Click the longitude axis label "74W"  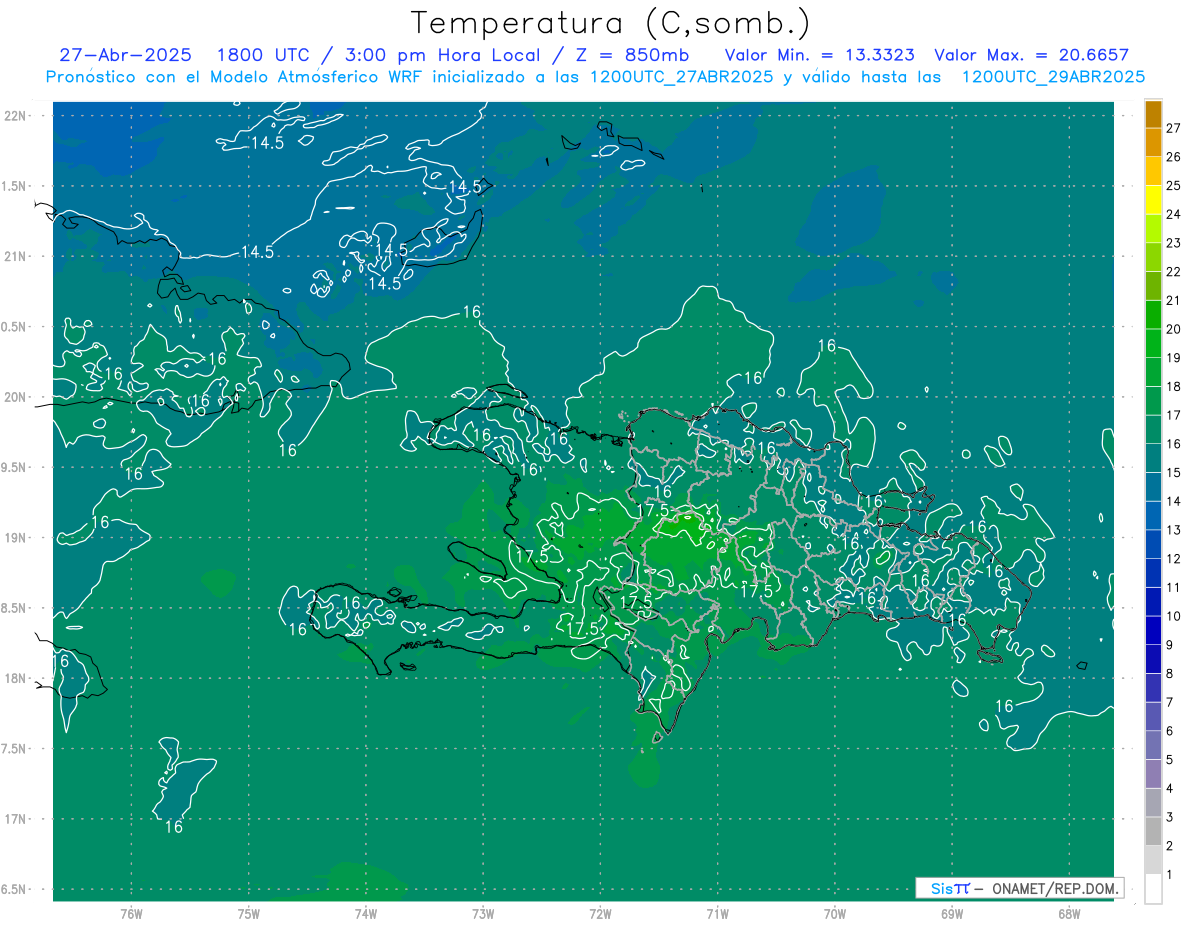coord(365,914)
